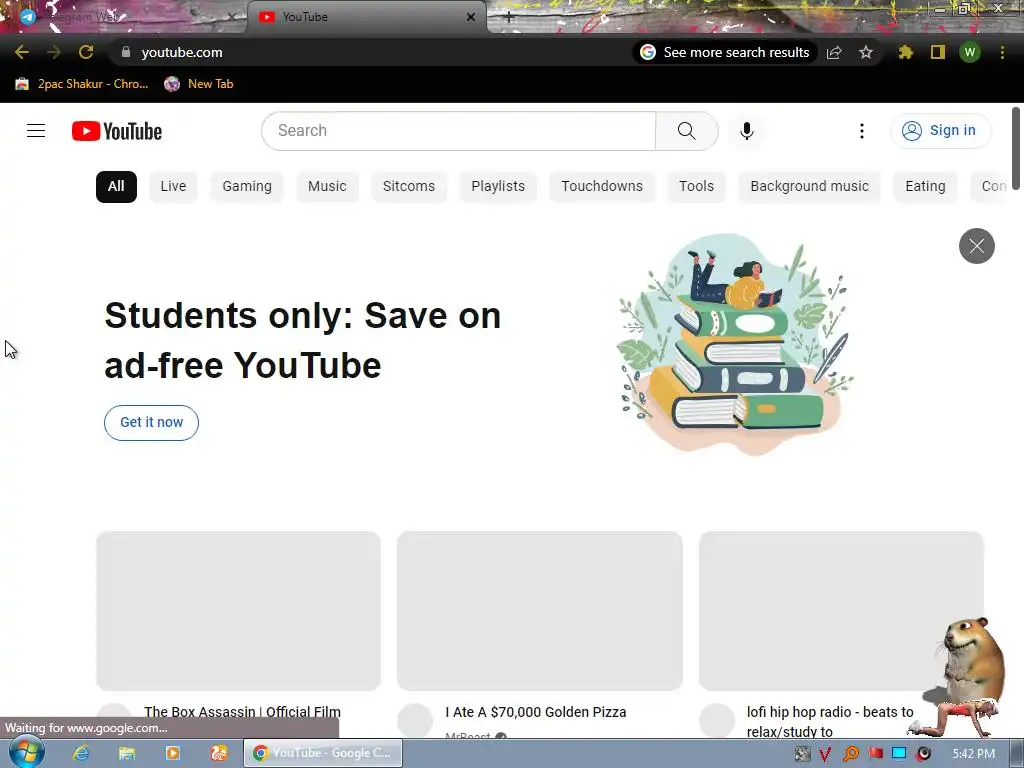Viewport: 1024px width, 768px height.
Task: Open the 2pac Shakur bookmark
Action: [x=82, y=84]
